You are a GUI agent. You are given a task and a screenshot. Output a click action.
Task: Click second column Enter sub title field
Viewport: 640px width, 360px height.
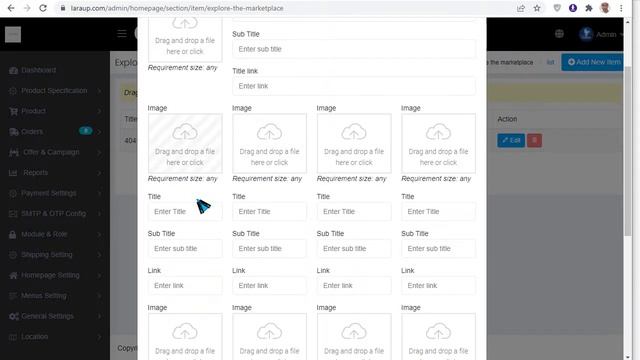tap(269, 249)
